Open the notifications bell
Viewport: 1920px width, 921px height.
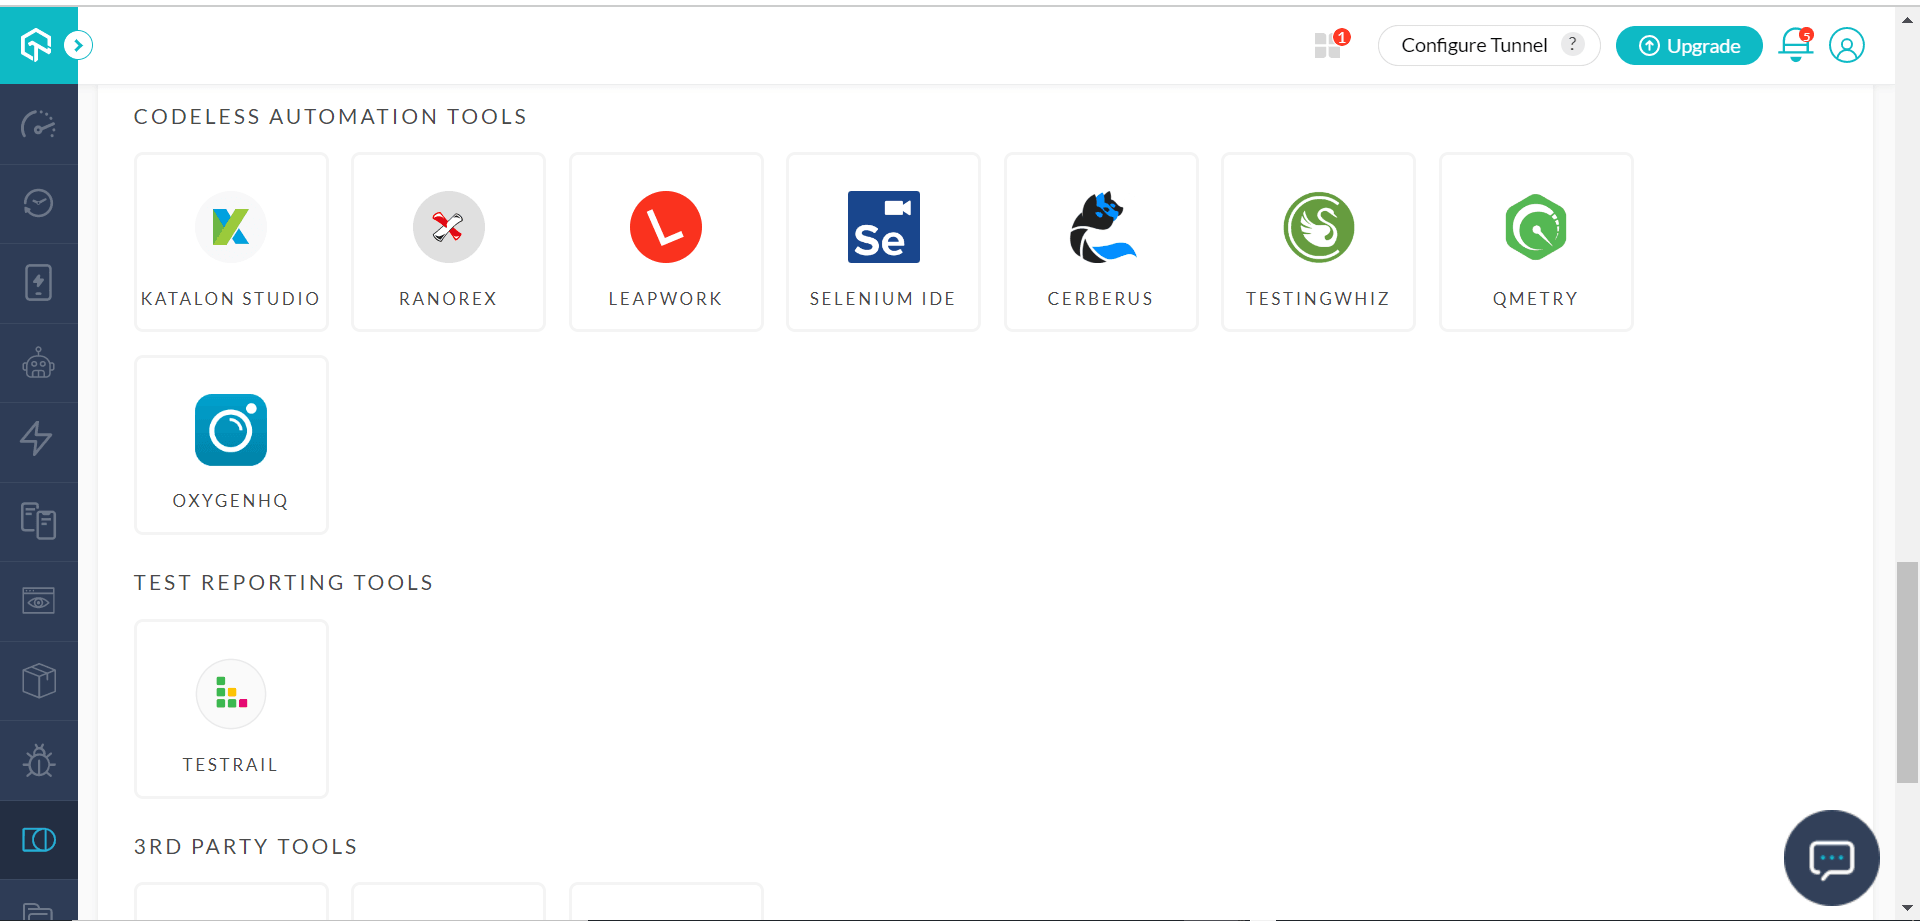pos(1795,45)
